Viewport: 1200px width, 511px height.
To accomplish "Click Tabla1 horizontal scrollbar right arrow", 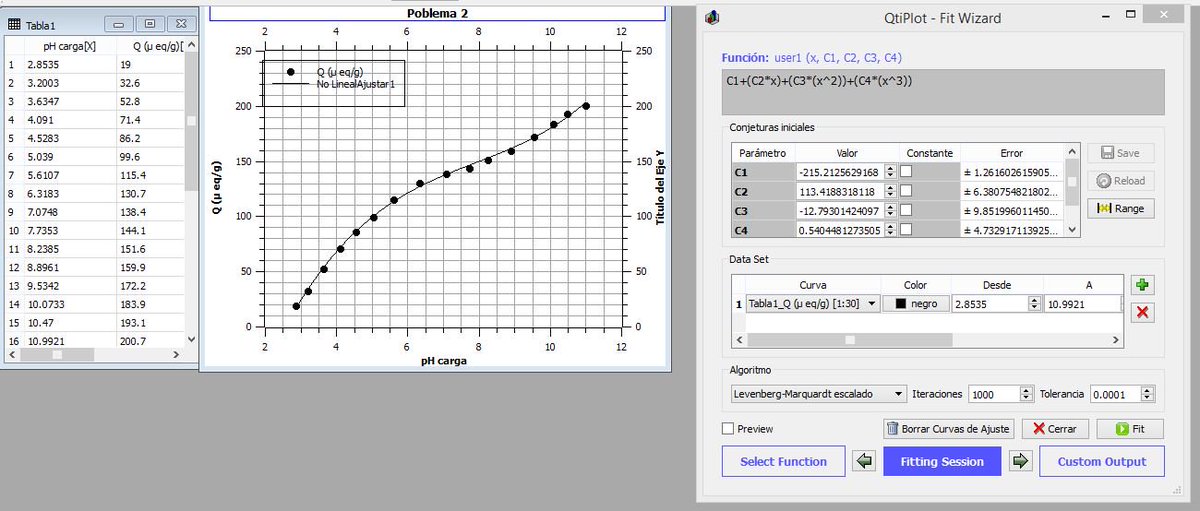I will (x=177, y=354).
